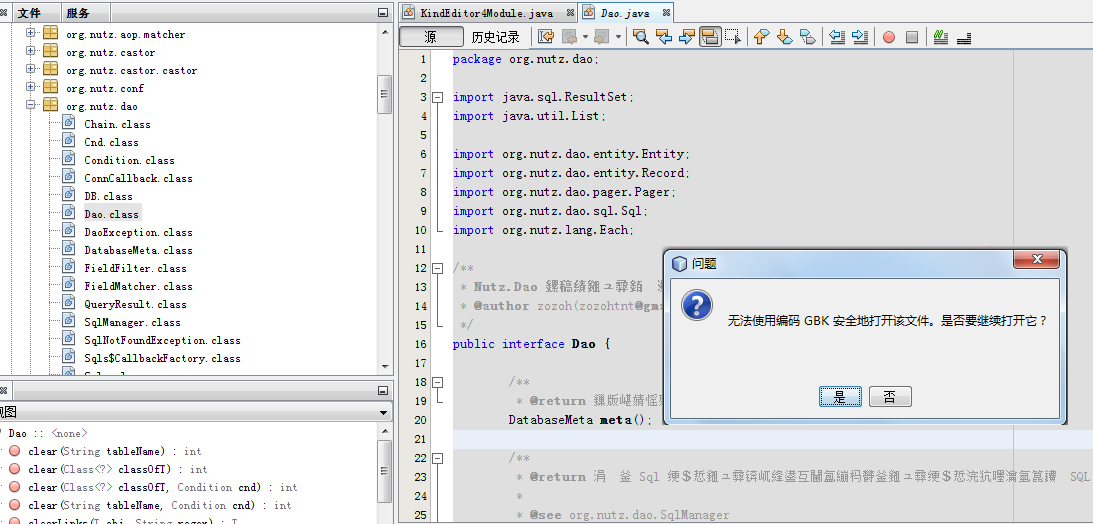The width and height of the screenshot is (1093, 524).
Task: Click the Uncomment lines icon
Action: pos(964,37)
